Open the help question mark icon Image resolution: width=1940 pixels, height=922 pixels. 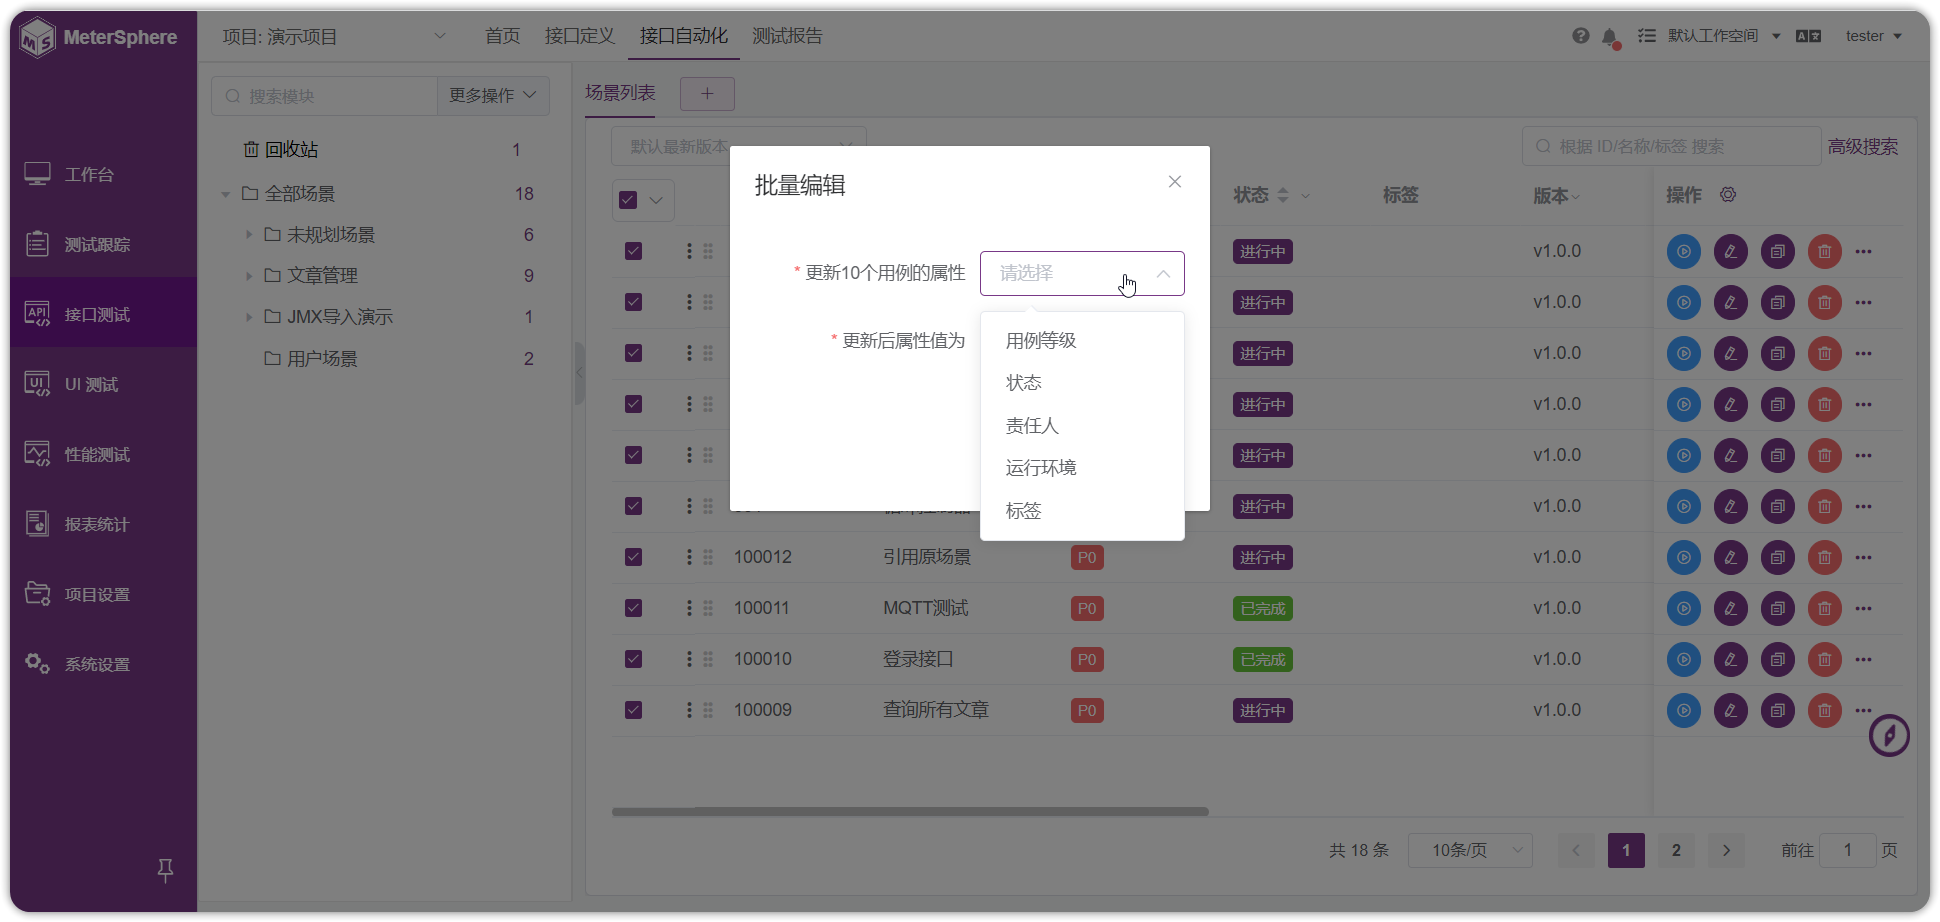click(1581, 36)
